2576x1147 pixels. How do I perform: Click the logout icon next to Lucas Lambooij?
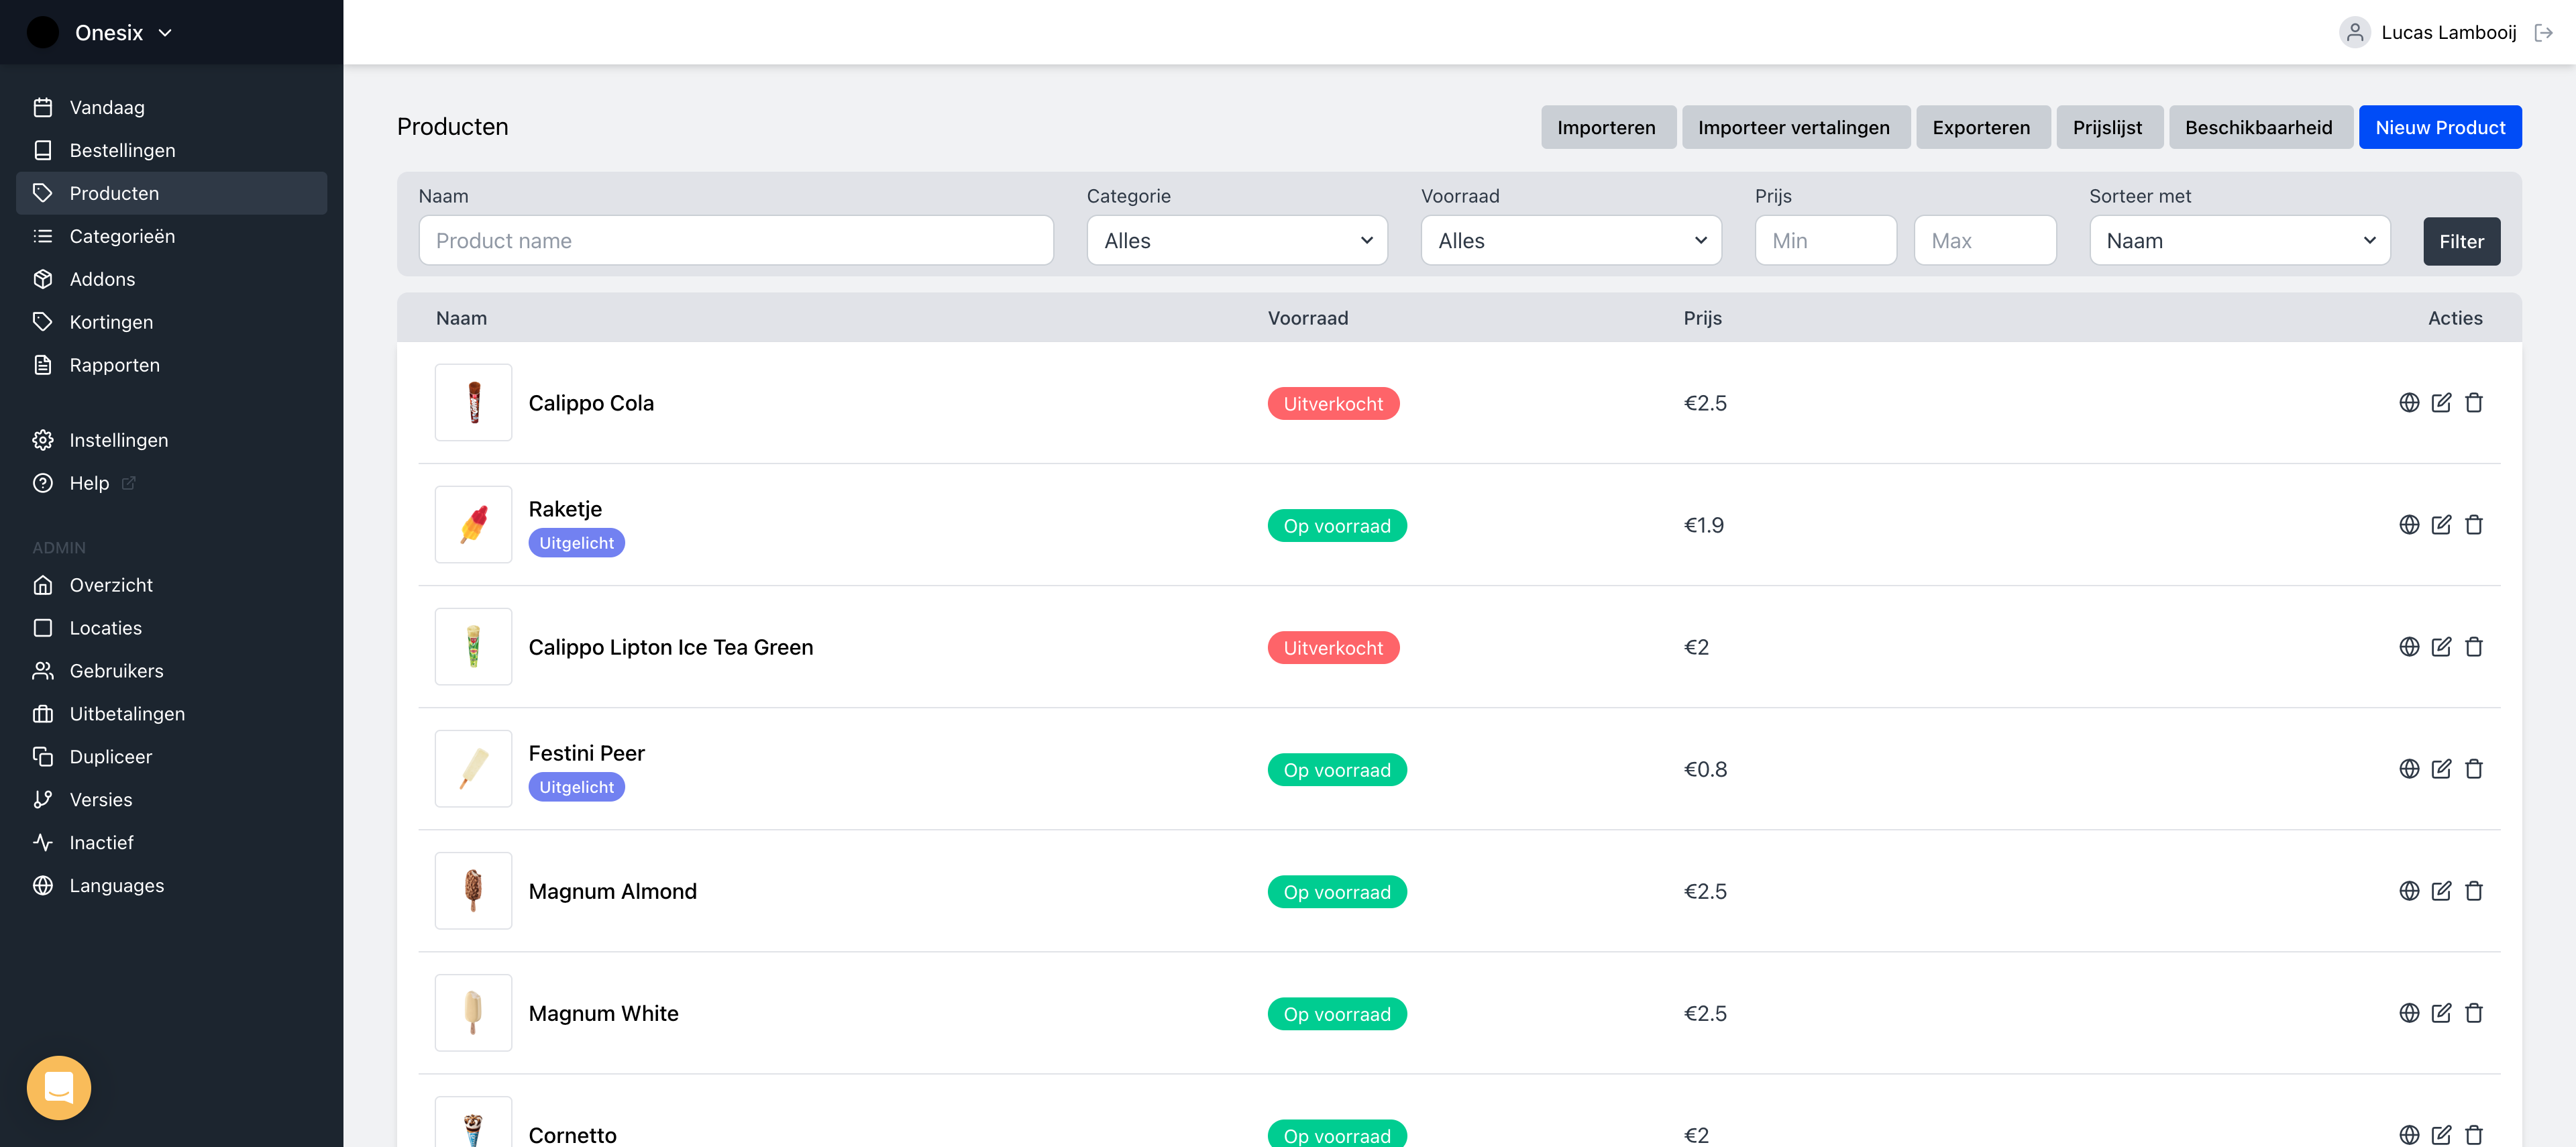click(2543, 32)
